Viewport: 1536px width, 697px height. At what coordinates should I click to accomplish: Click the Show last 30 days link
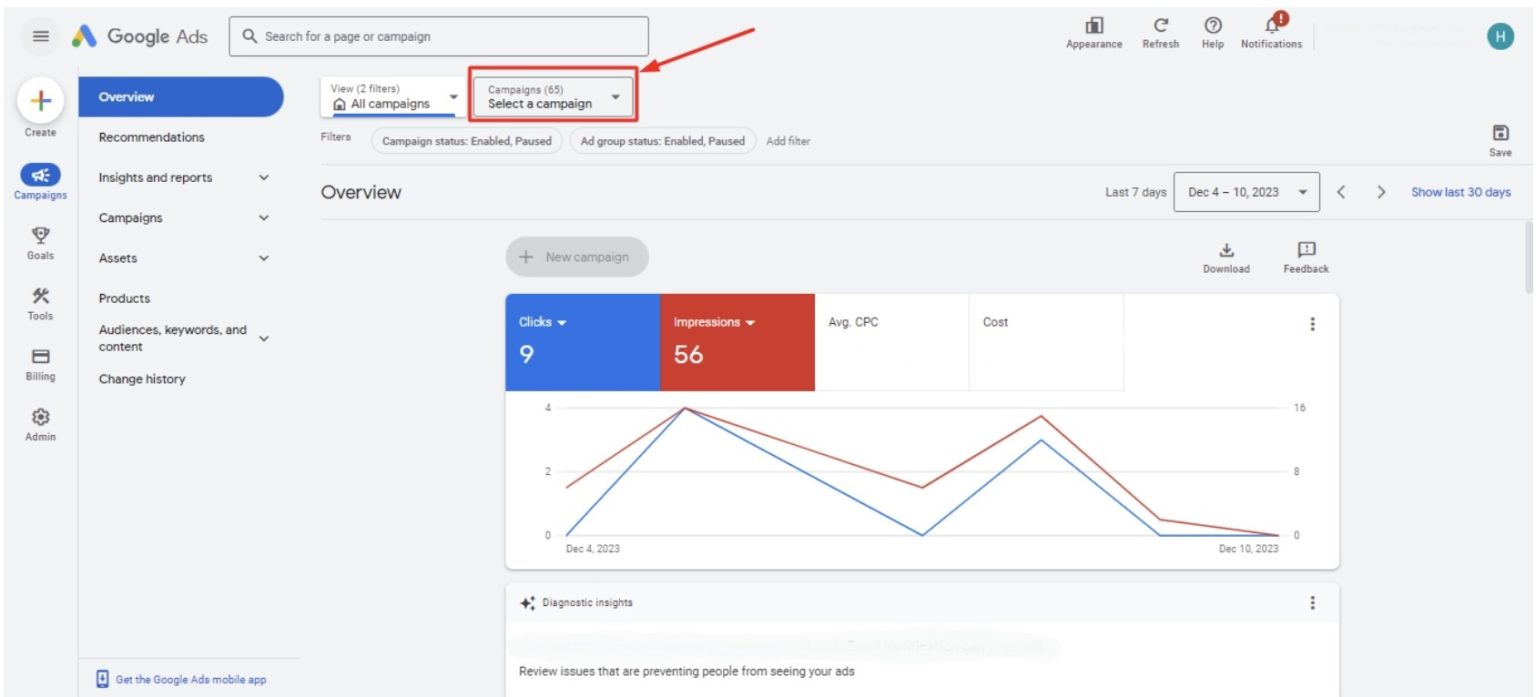tap(1460, 192)
